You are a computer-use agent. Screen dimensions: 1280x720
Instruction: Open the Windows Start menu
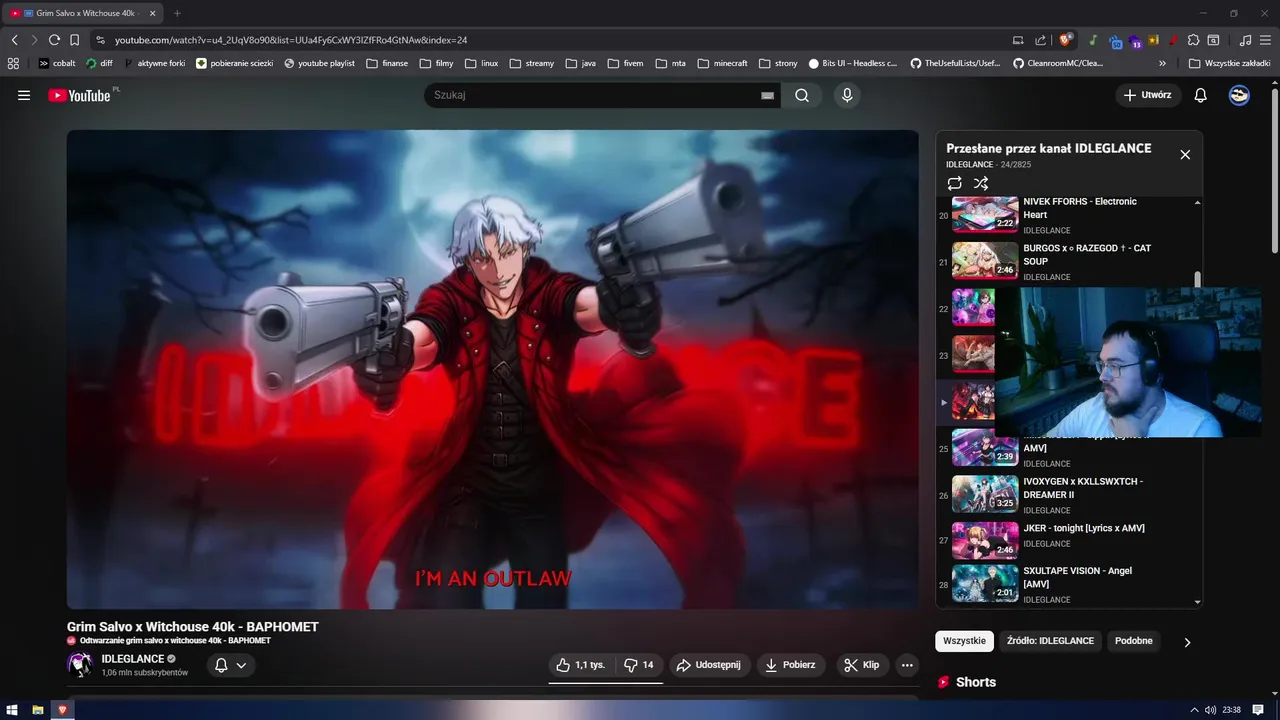12,710
